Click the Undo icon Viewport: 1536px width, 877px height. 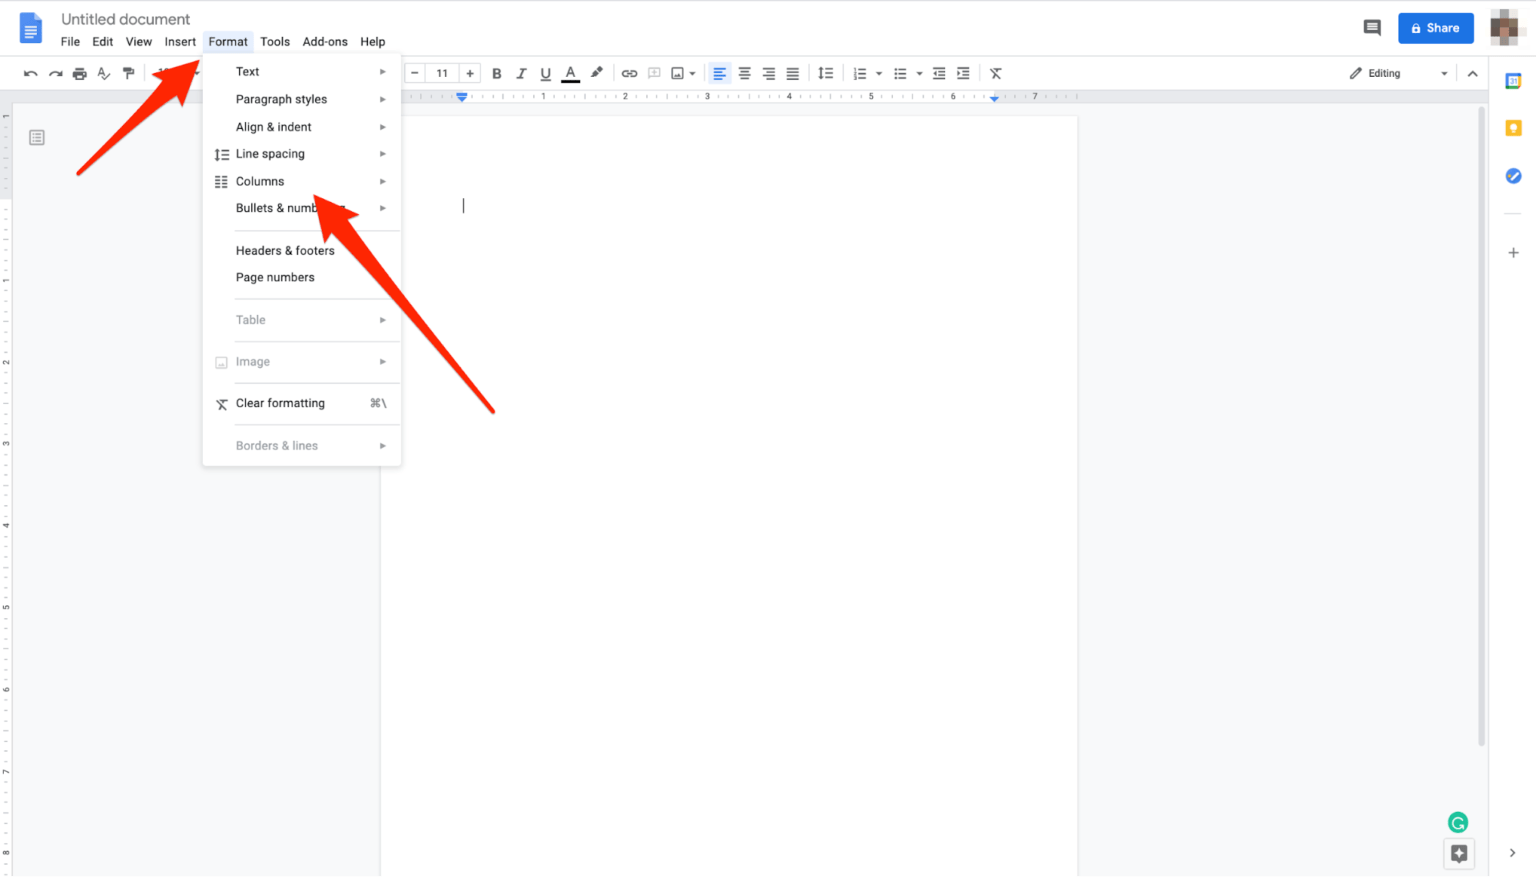tap(31, 72)
